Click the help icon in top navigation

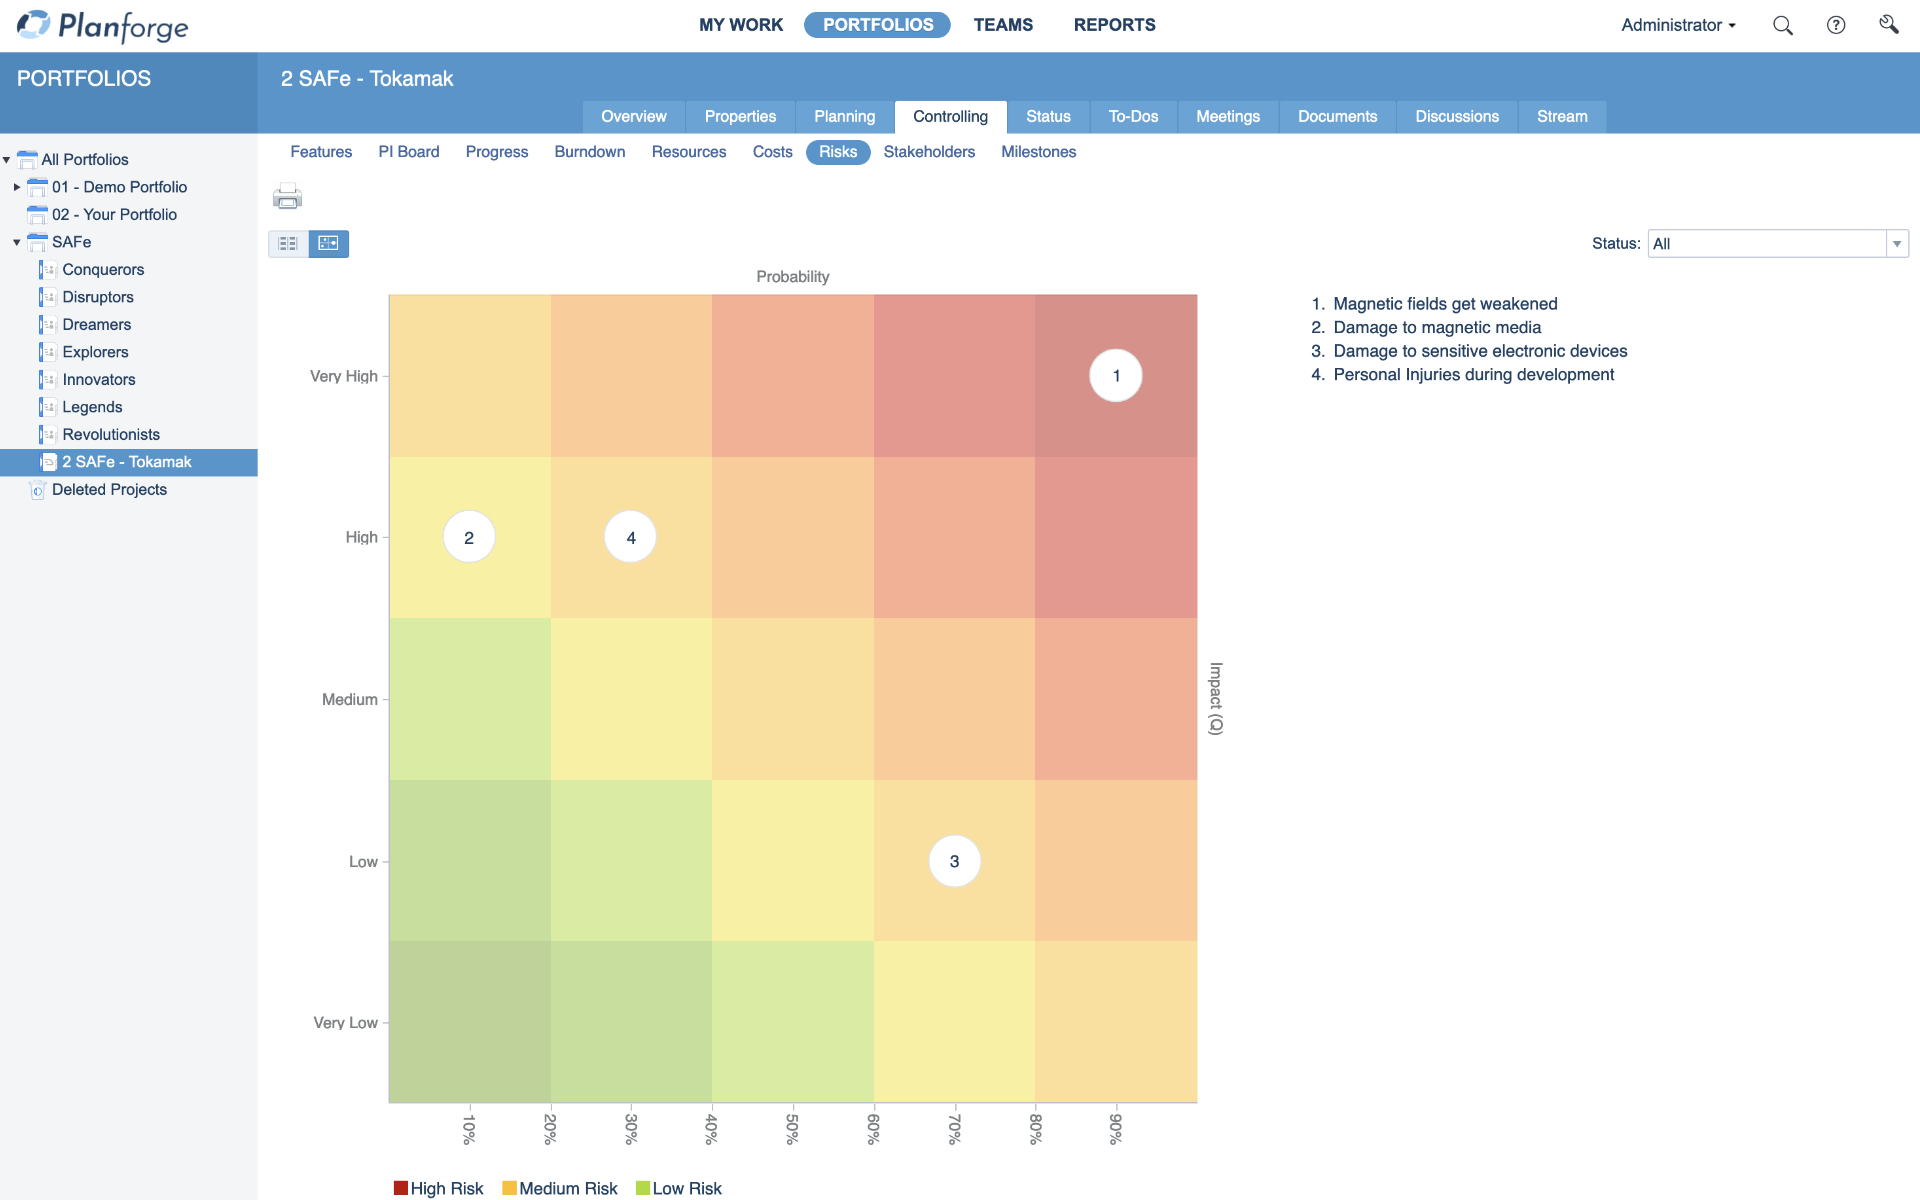pyautogui.click(x=1837, y=26)
